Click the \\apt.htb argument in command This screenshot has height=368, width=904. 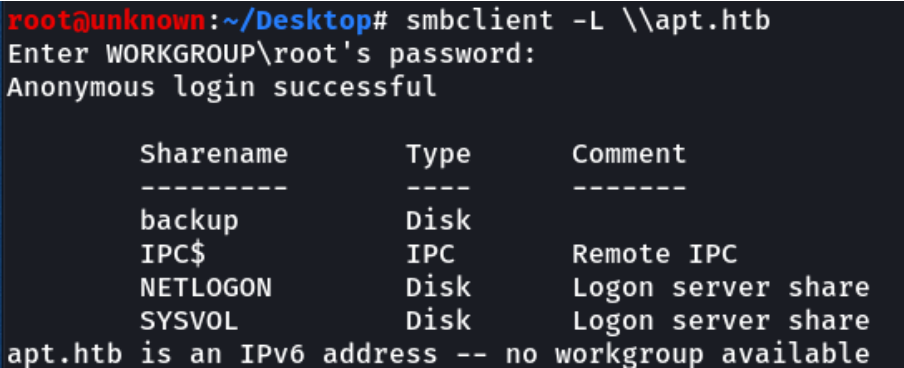pos(695,21)
